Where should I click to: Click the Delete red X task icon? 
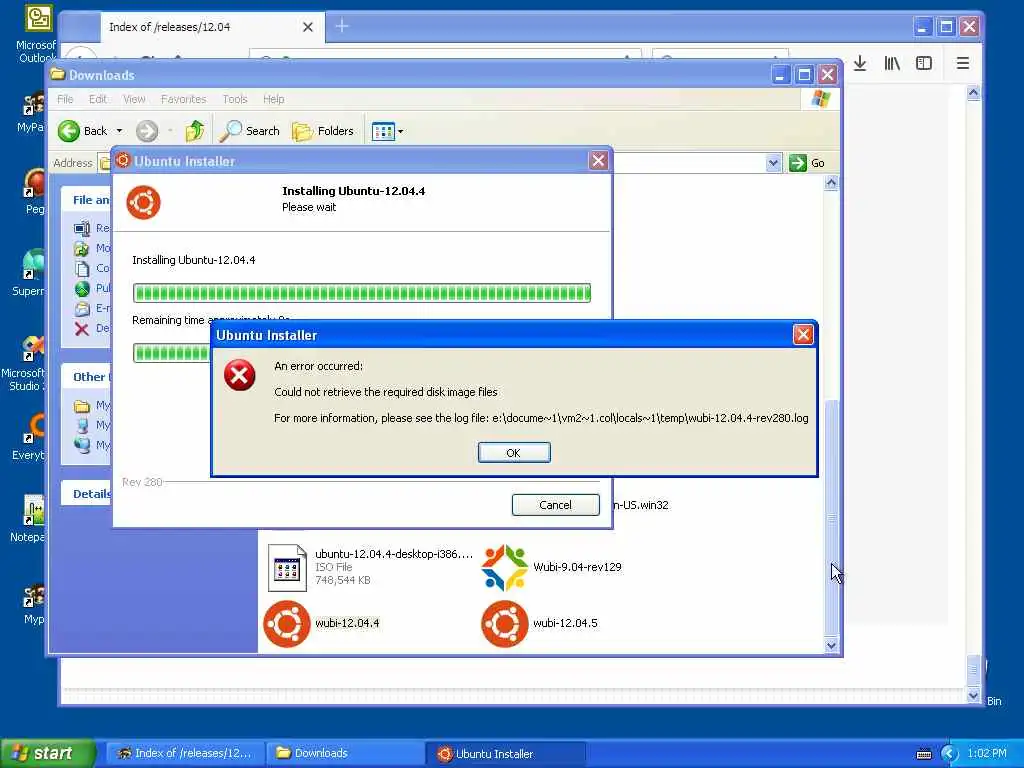point(82,328)
